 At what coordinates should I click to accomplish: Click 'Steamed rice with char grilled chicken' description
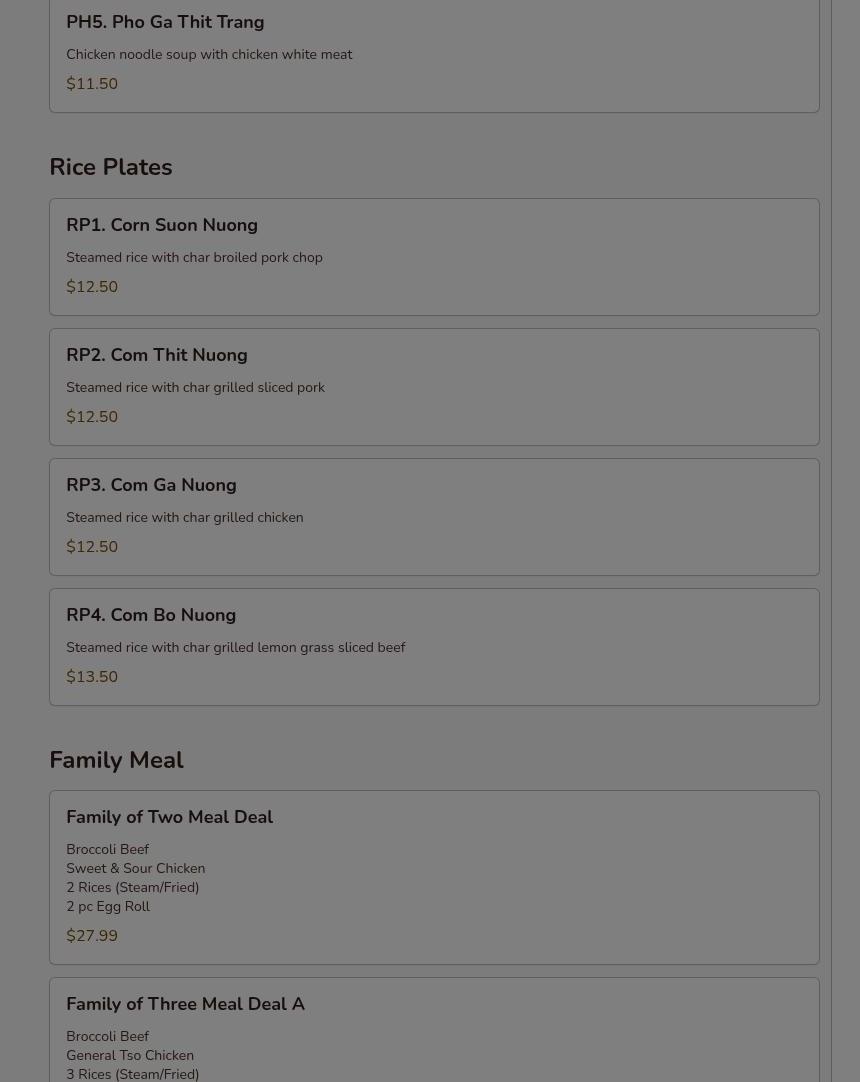tap(185, 518)
